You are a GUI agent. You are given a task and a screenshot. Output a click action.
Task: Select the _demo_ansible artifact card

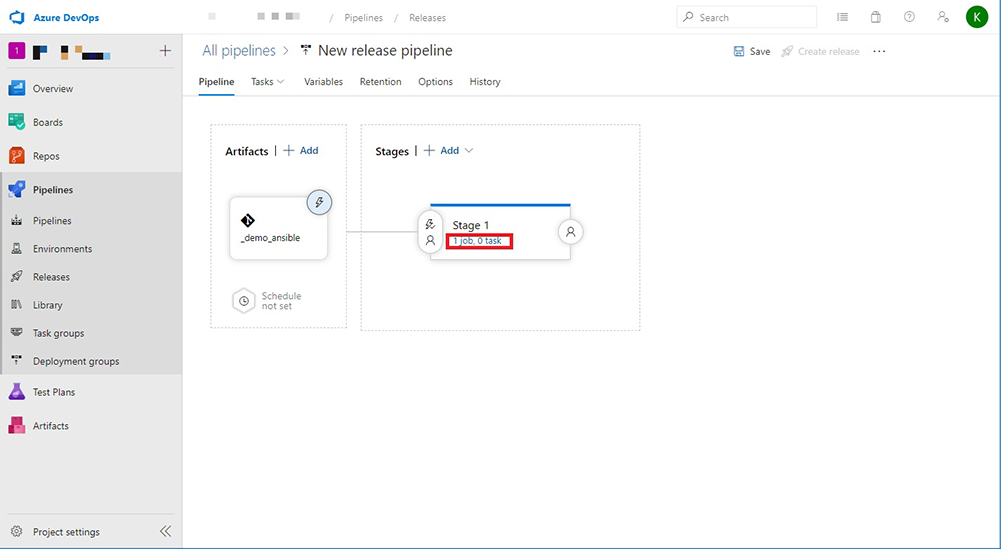coord(278,229)
